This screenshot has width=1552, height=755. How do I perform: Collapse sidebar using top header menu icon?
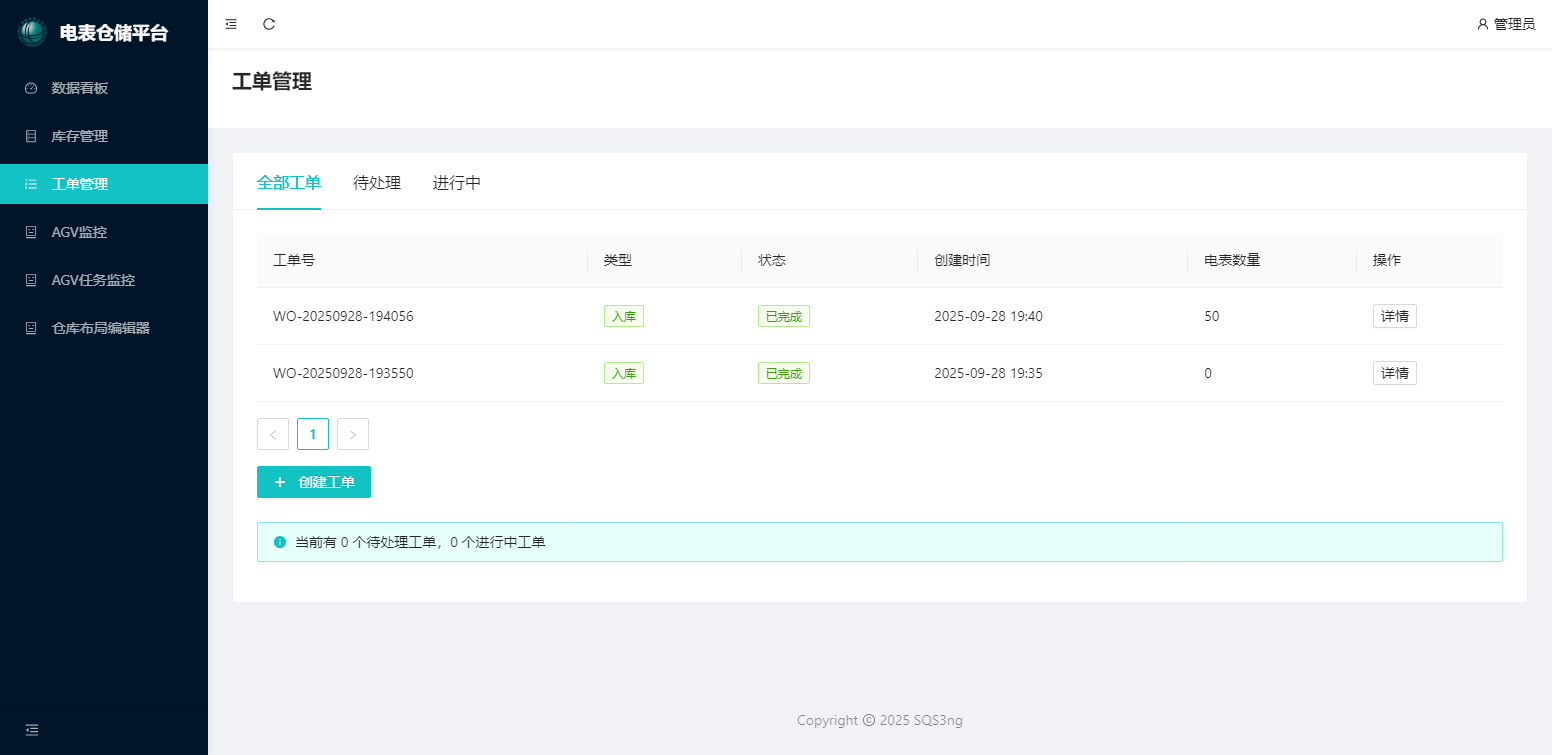pos(231,24)
